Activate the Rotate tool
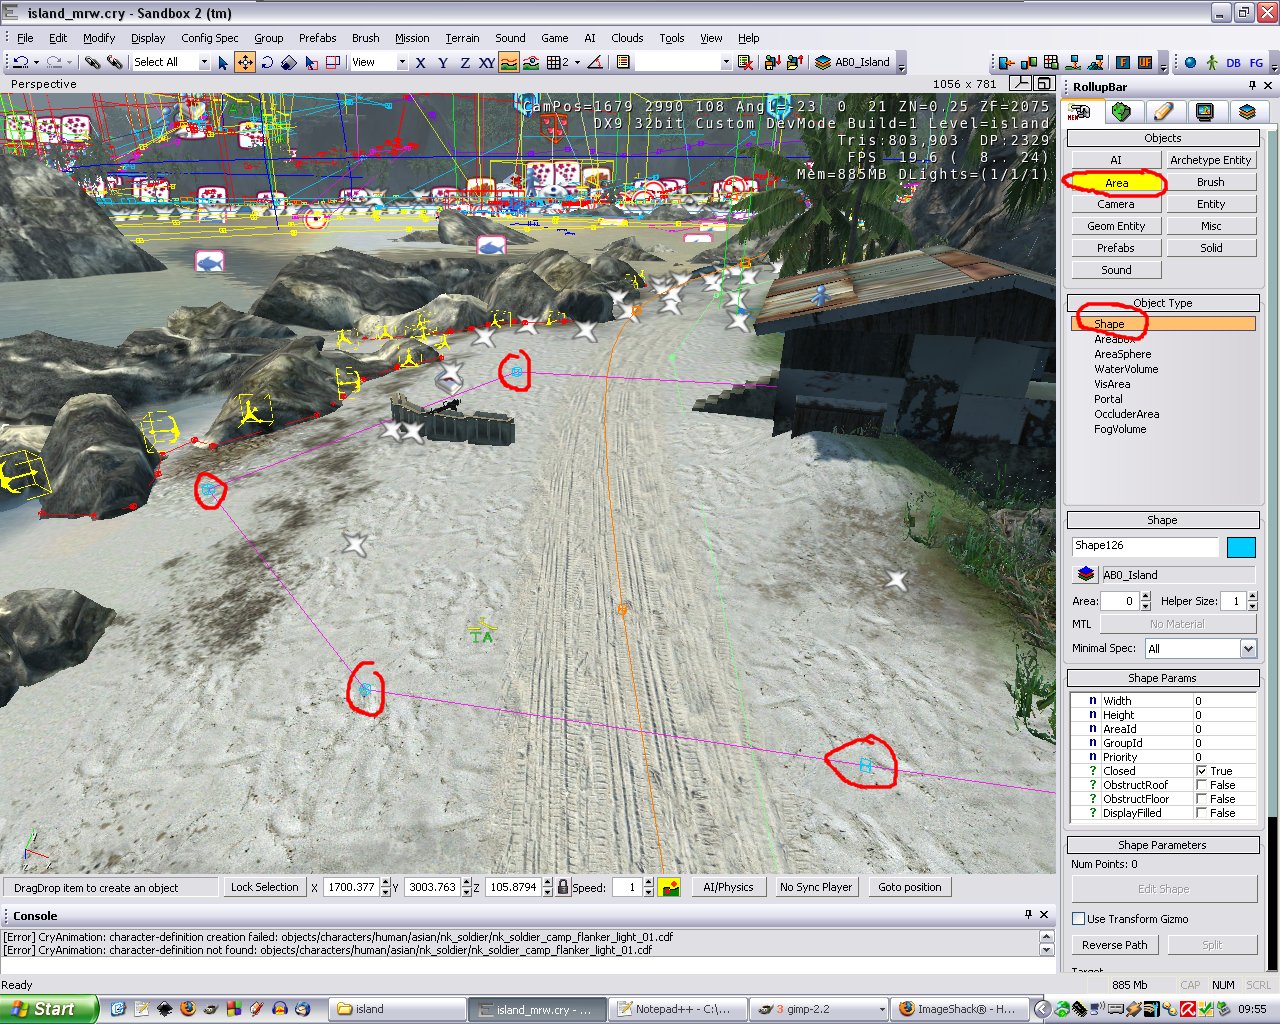1280x1024 pixels. pyautogui.click(x=267, y=62)
